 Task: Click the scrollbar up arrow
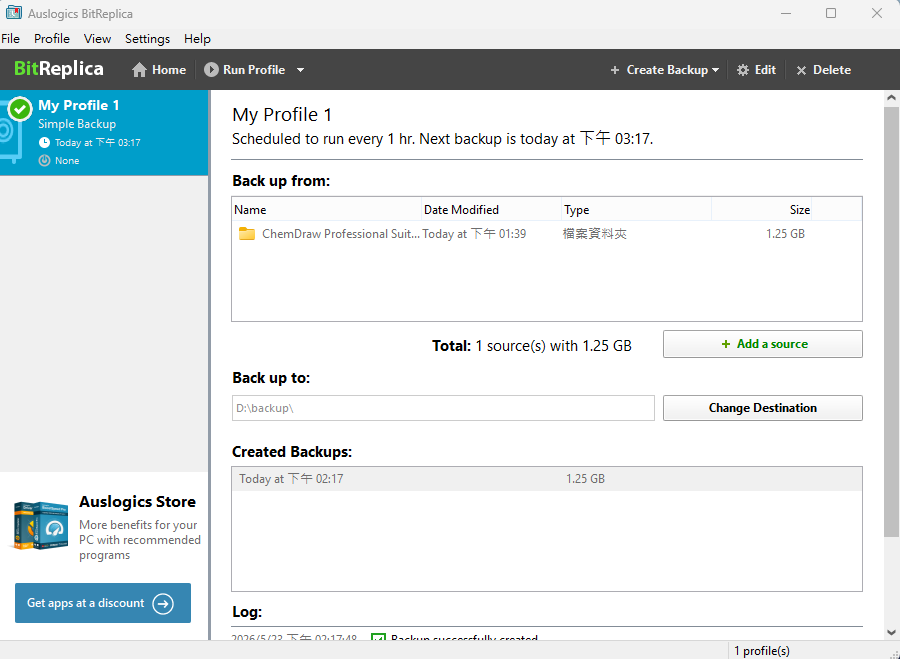click(x=891, y=98)
